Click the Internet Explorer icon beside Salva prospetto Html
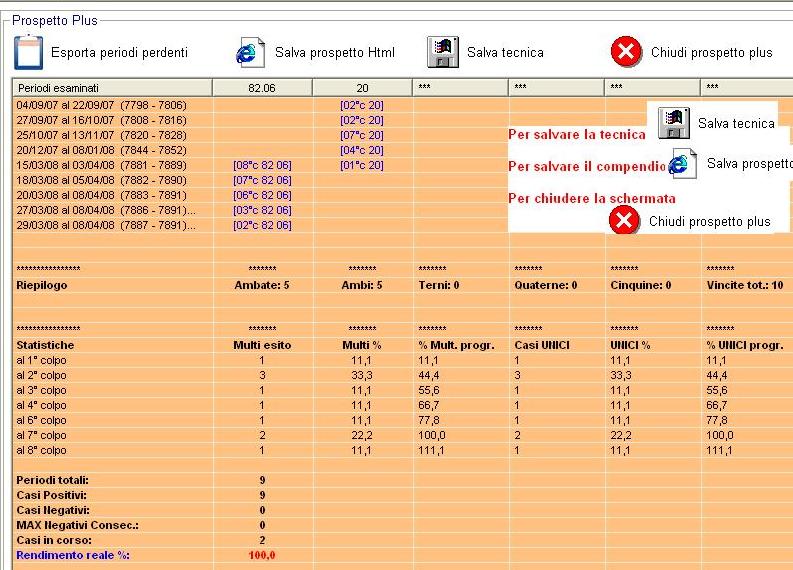 pos(250,53)
